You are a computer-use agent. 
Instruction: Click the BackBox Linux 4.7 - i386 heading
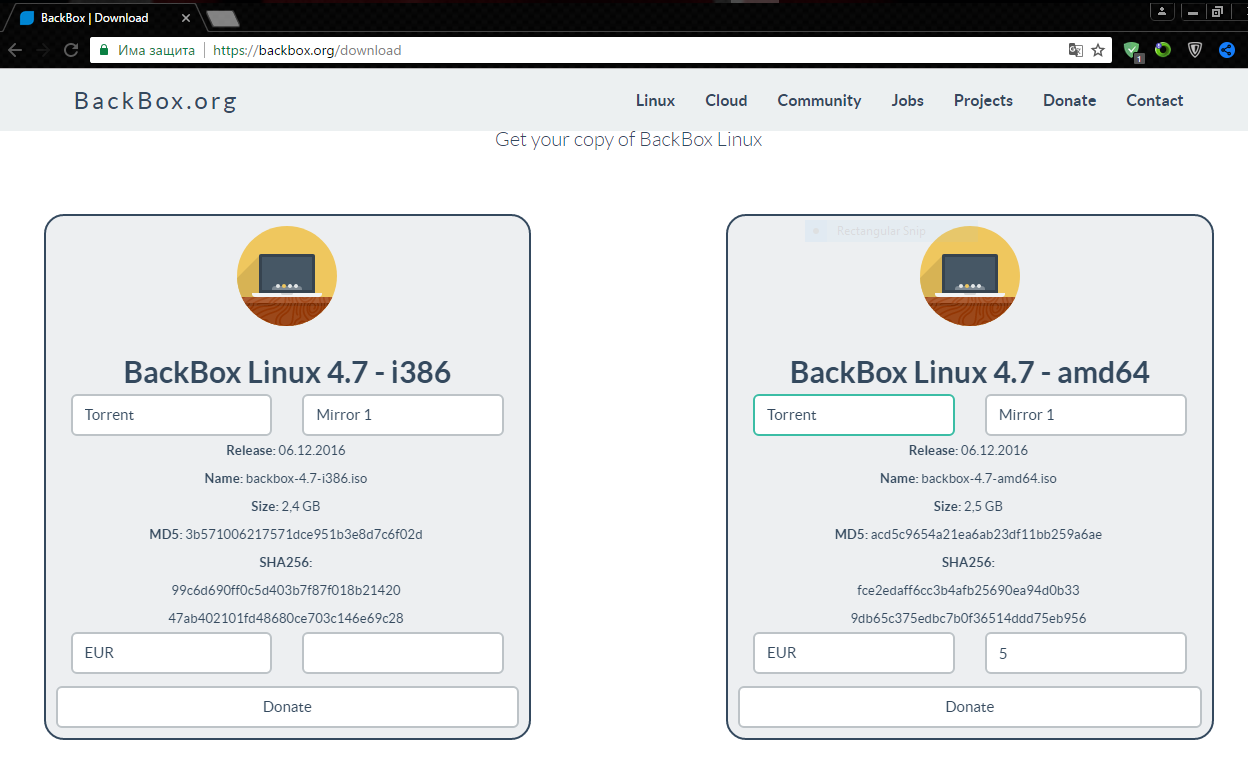[287, 372]
